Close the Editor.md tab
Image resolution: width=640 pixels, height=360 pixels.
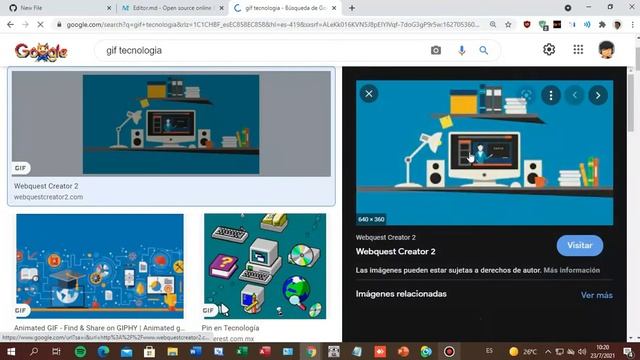(x=222, y=8)
